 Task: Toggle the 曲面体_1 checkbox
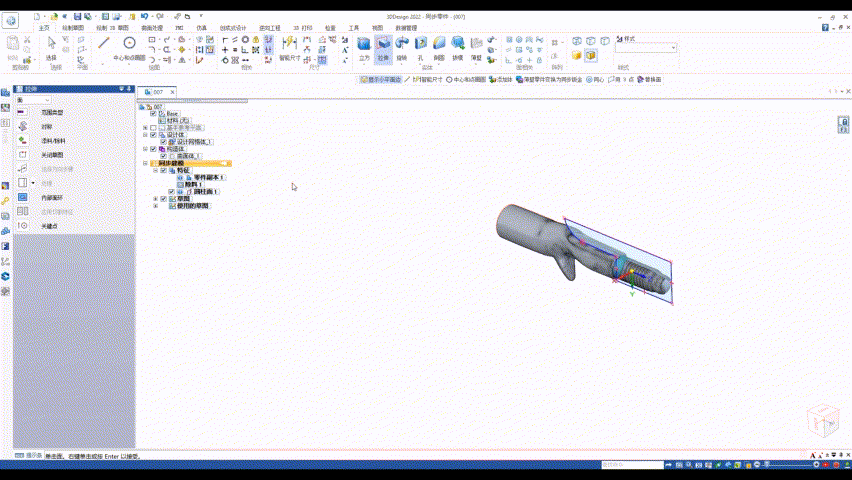(164, 156)
